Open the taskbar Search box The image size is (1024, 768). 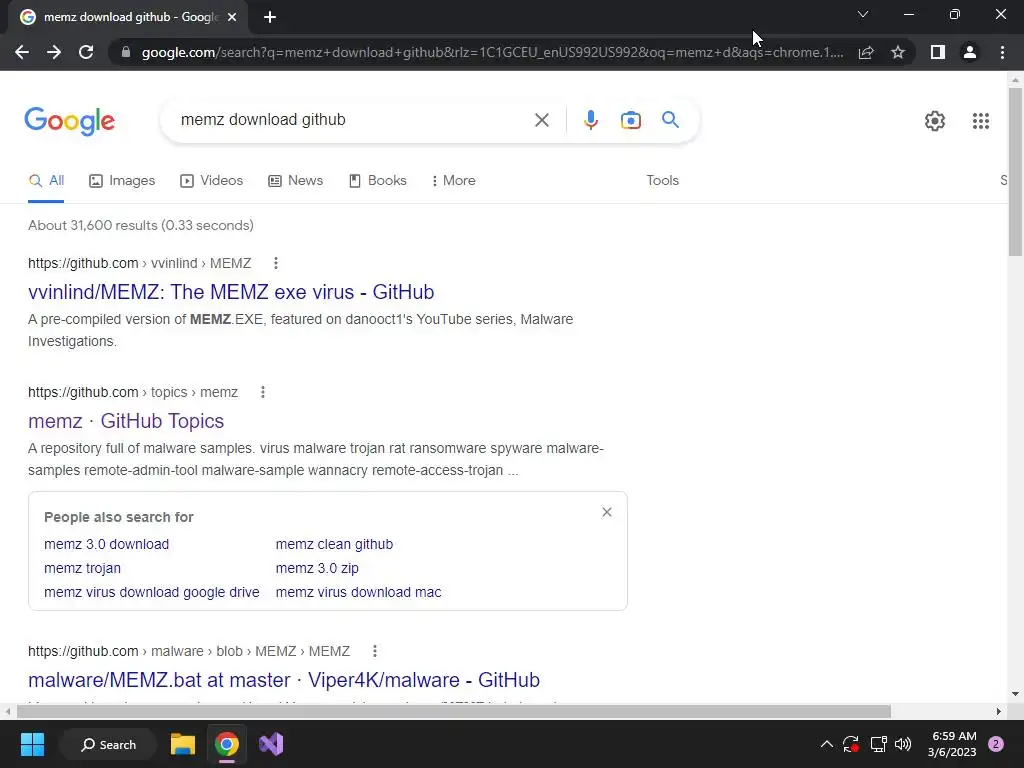pos(108,744)
